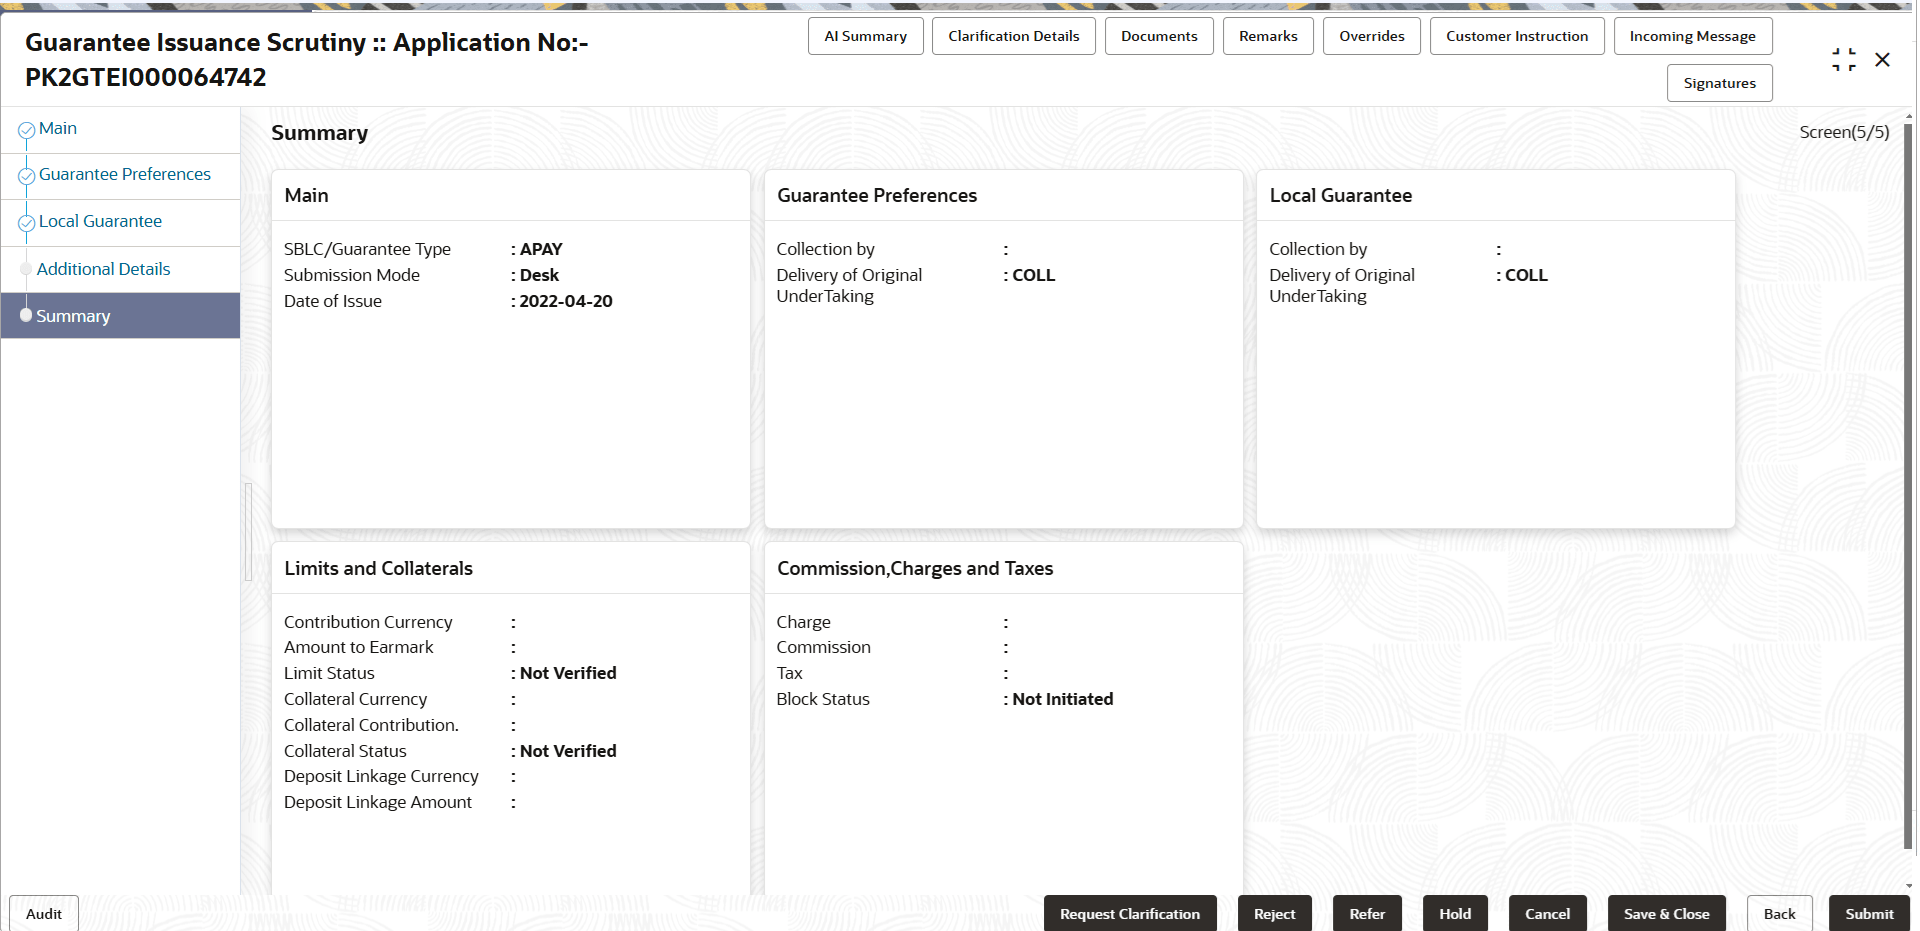The height and width of the screenshot is (931, 1920).
Task: Click the Date of Issue value 2022-04-20
Action: point(566,301)
